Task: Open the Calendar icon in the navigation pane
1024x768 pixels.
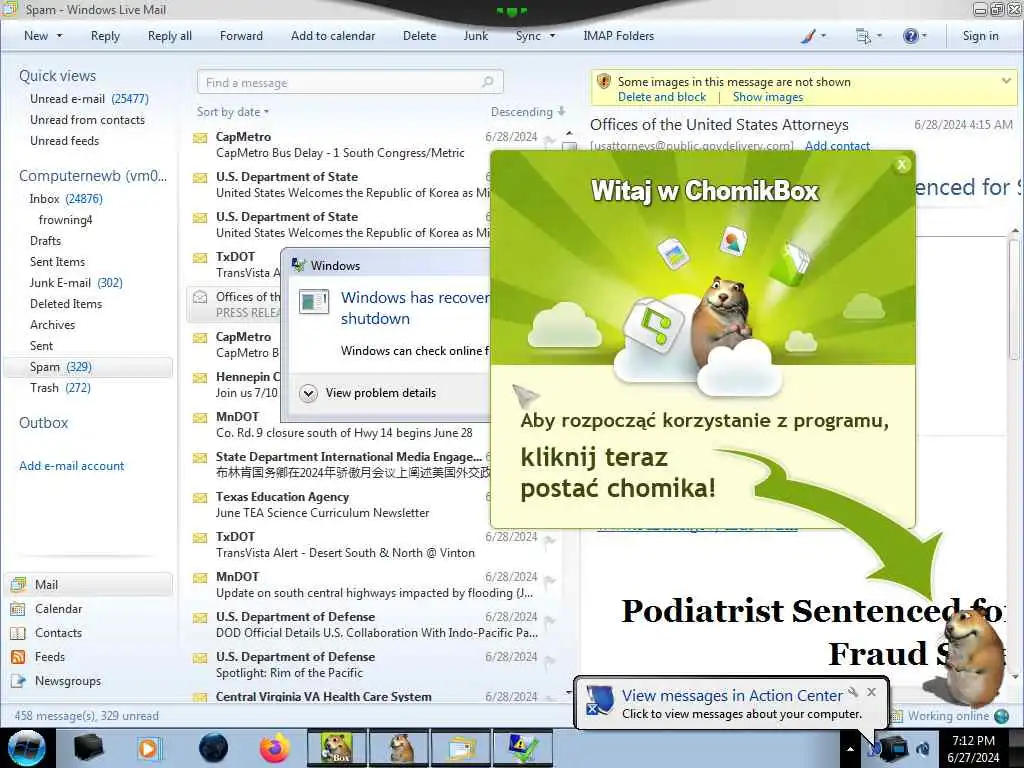Action: coord(18,609)
